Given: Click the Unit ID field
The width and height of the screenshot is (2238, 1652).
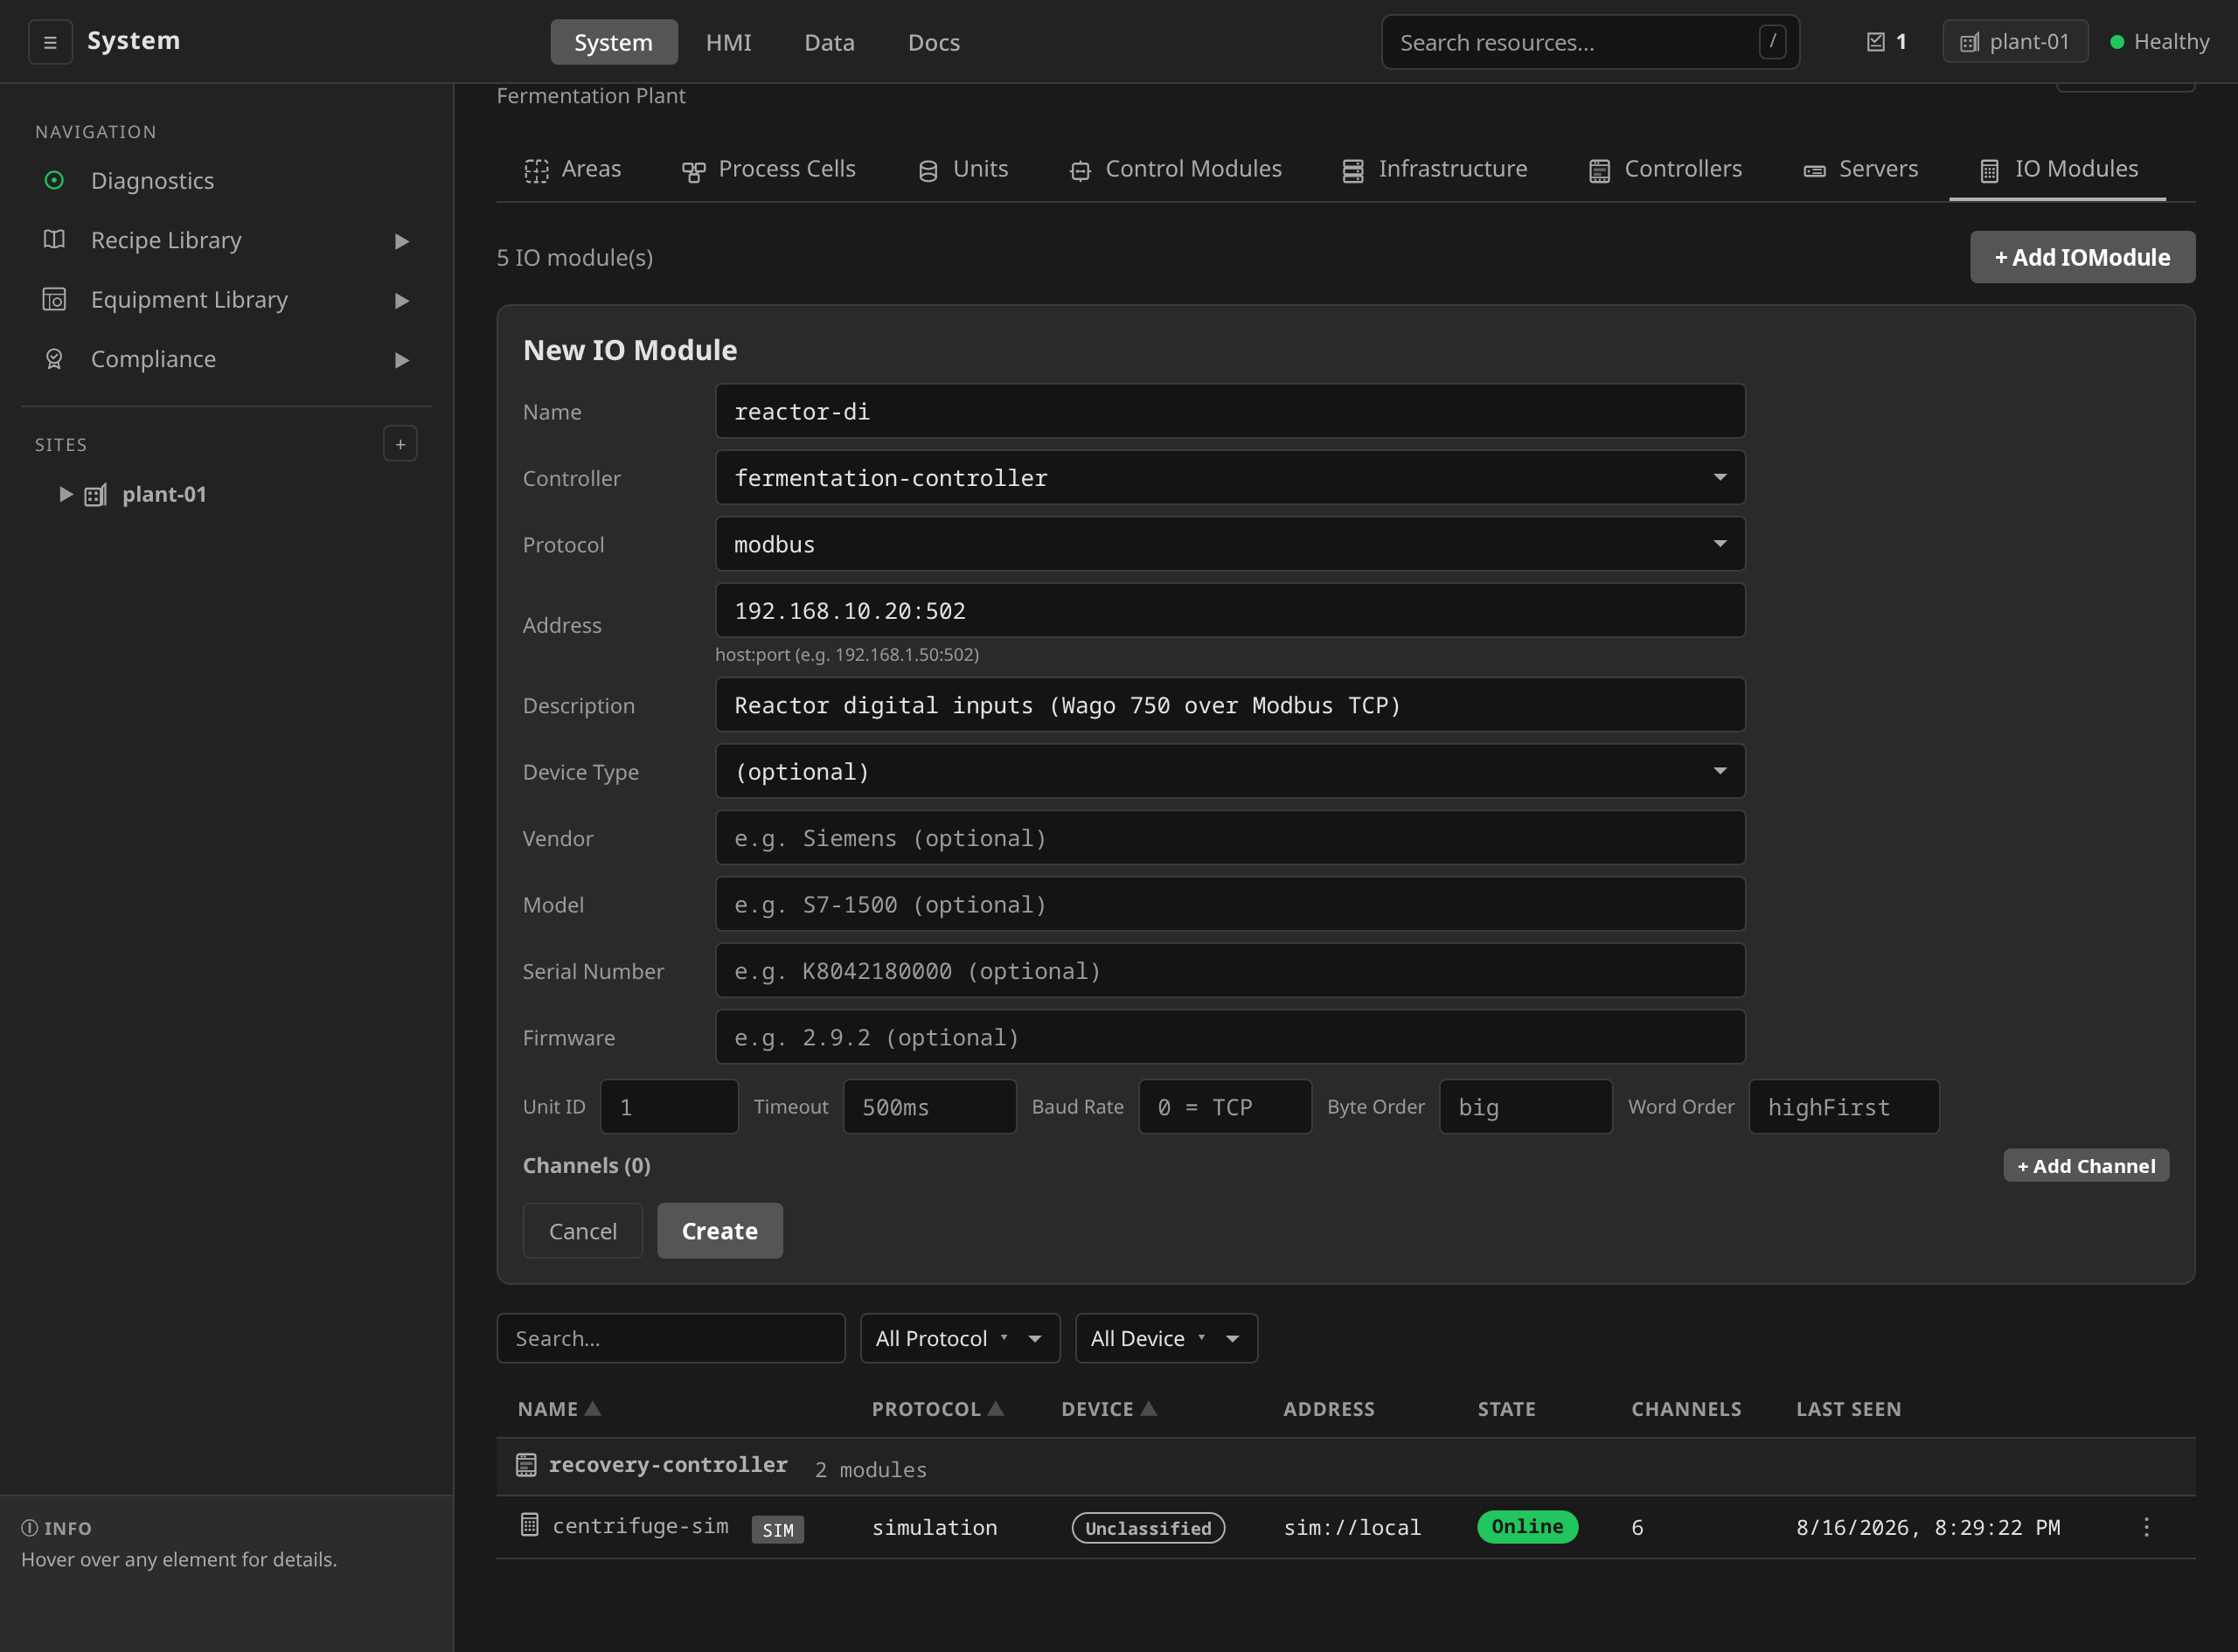Looking at the screenshot, I should coord(669,1107).
